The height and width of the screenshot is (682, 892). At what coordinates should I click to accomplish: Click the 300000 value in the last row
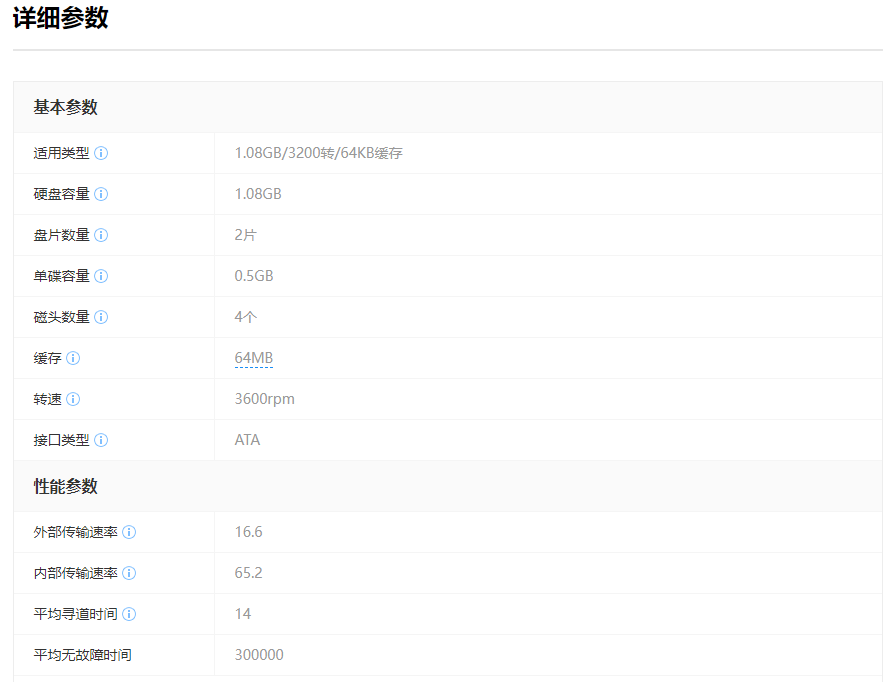[259, 655]
